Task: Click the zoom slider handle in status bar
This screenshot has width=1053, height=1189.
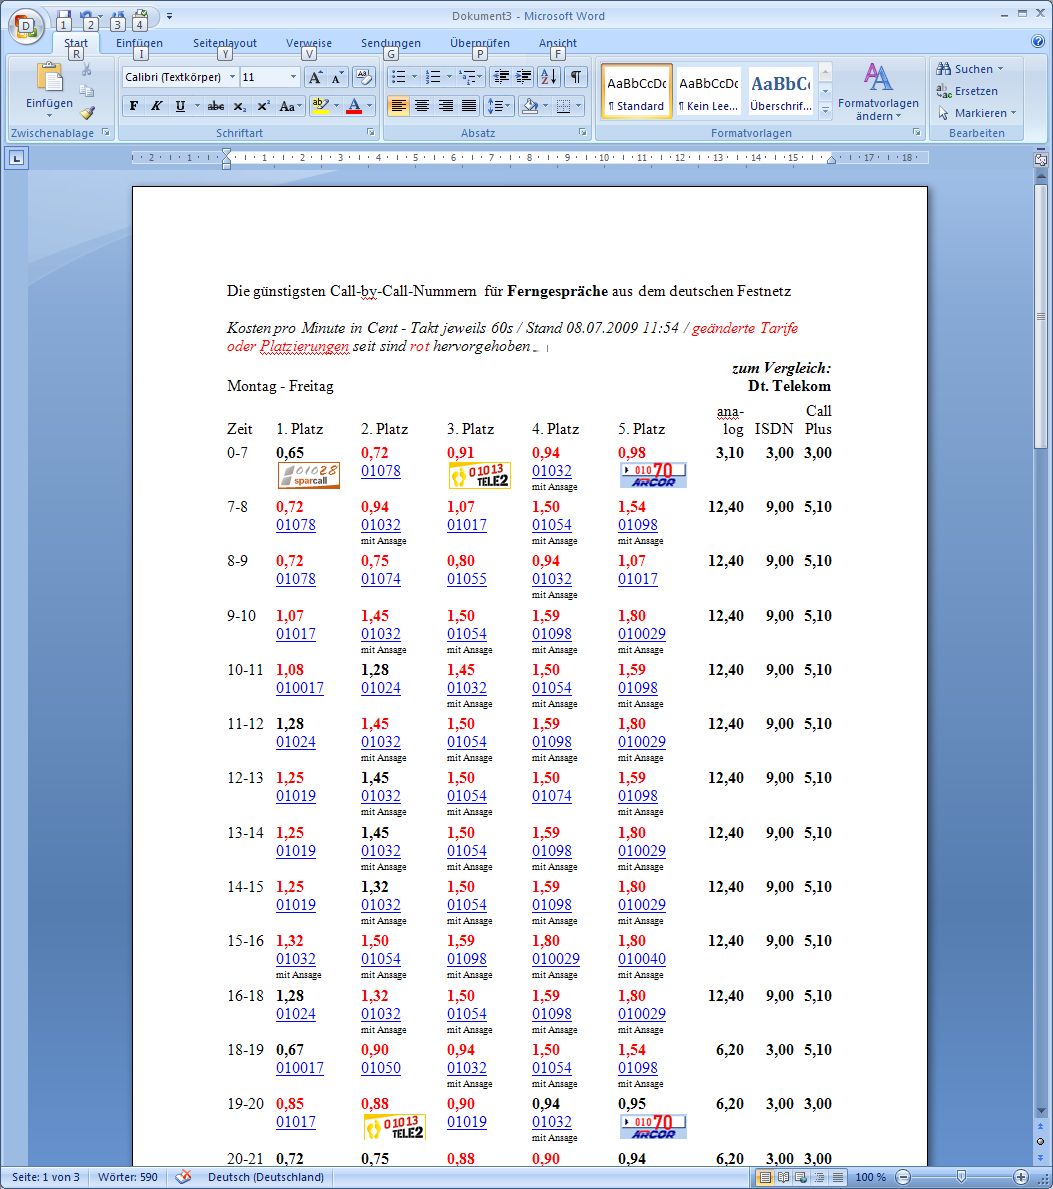Action: coord(961,1177)
